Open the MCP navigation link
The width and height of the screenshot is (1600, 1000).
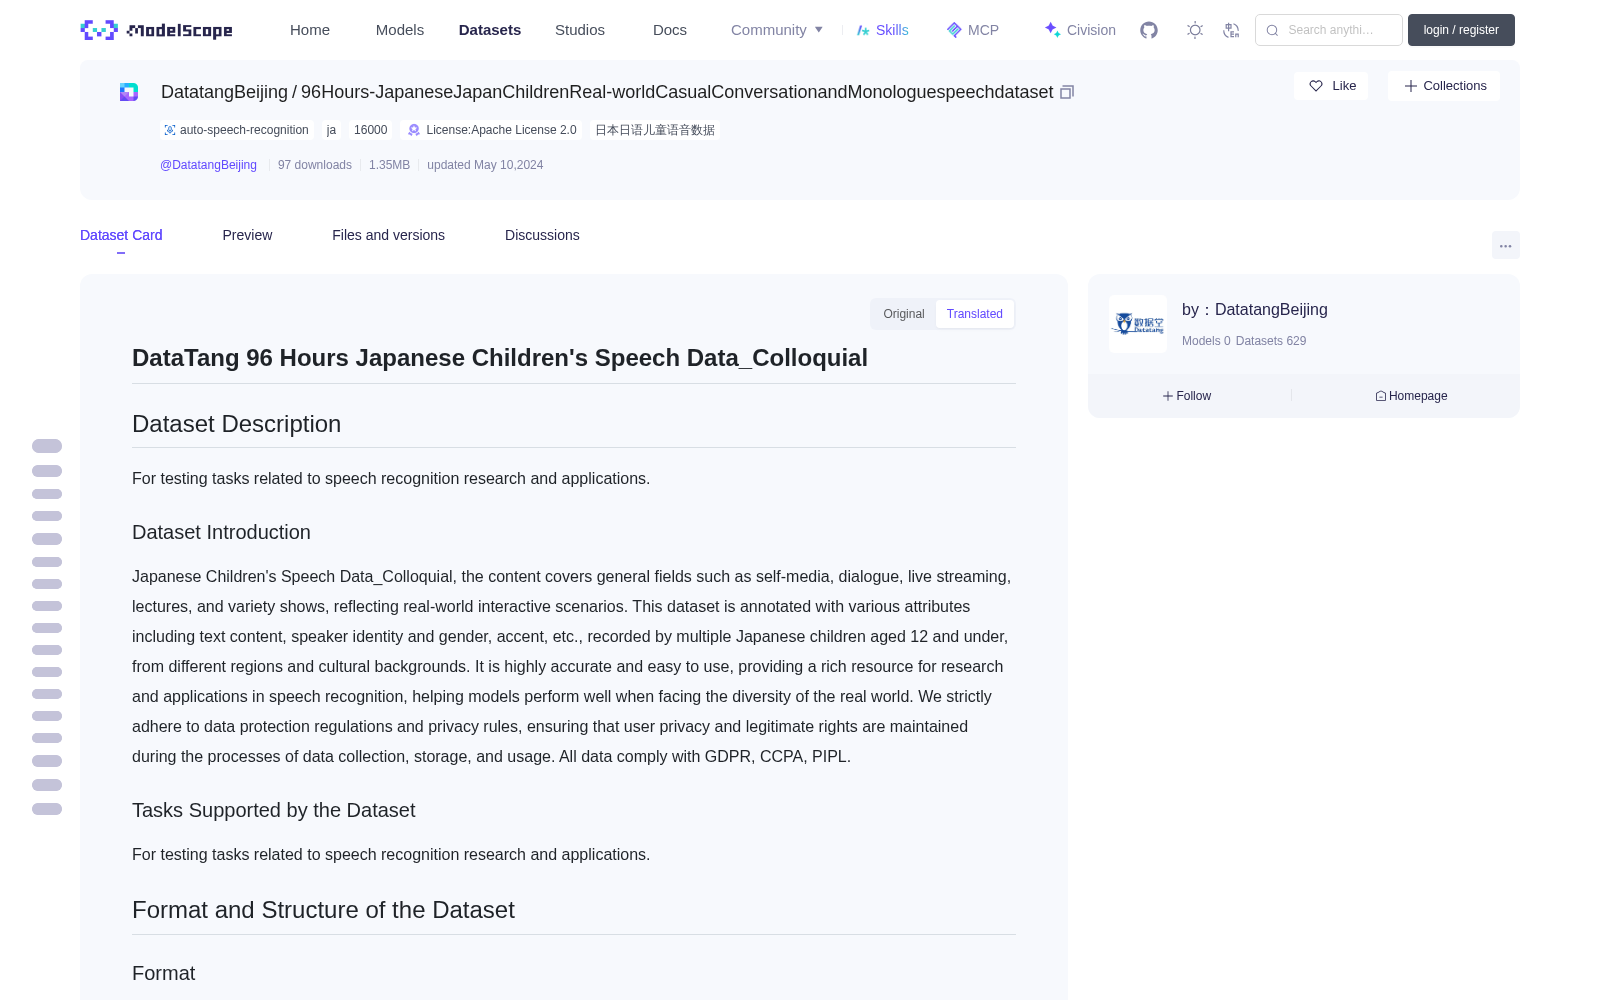point(973,30)
